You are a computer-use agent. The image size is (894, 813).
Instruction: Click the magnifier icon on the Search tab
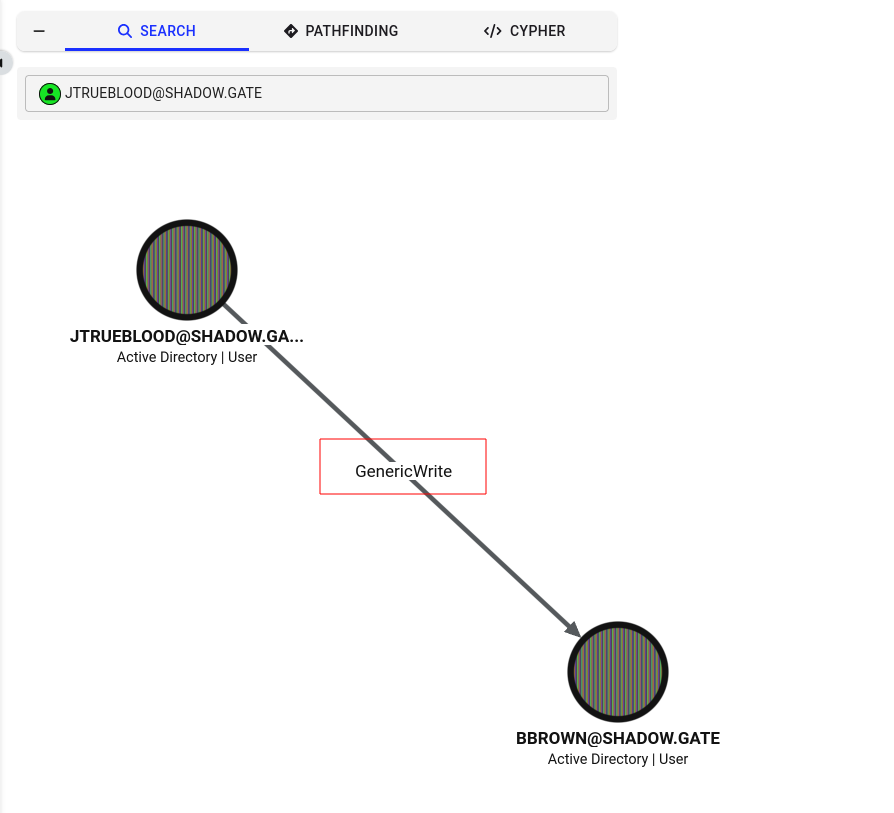click(124, 31)
